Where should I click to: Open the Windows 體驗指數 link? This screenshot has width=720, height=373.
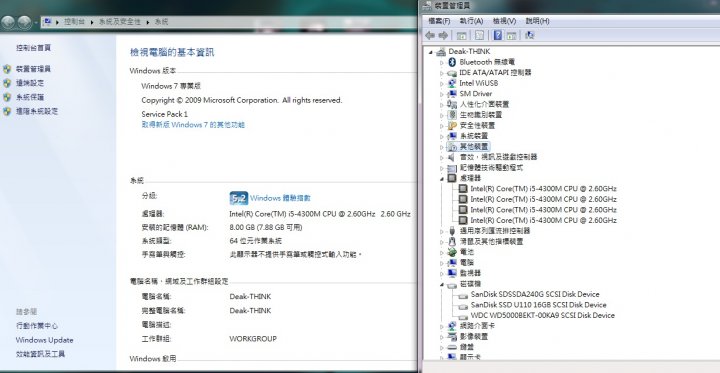pyautogui.click(x=280, y=198)
